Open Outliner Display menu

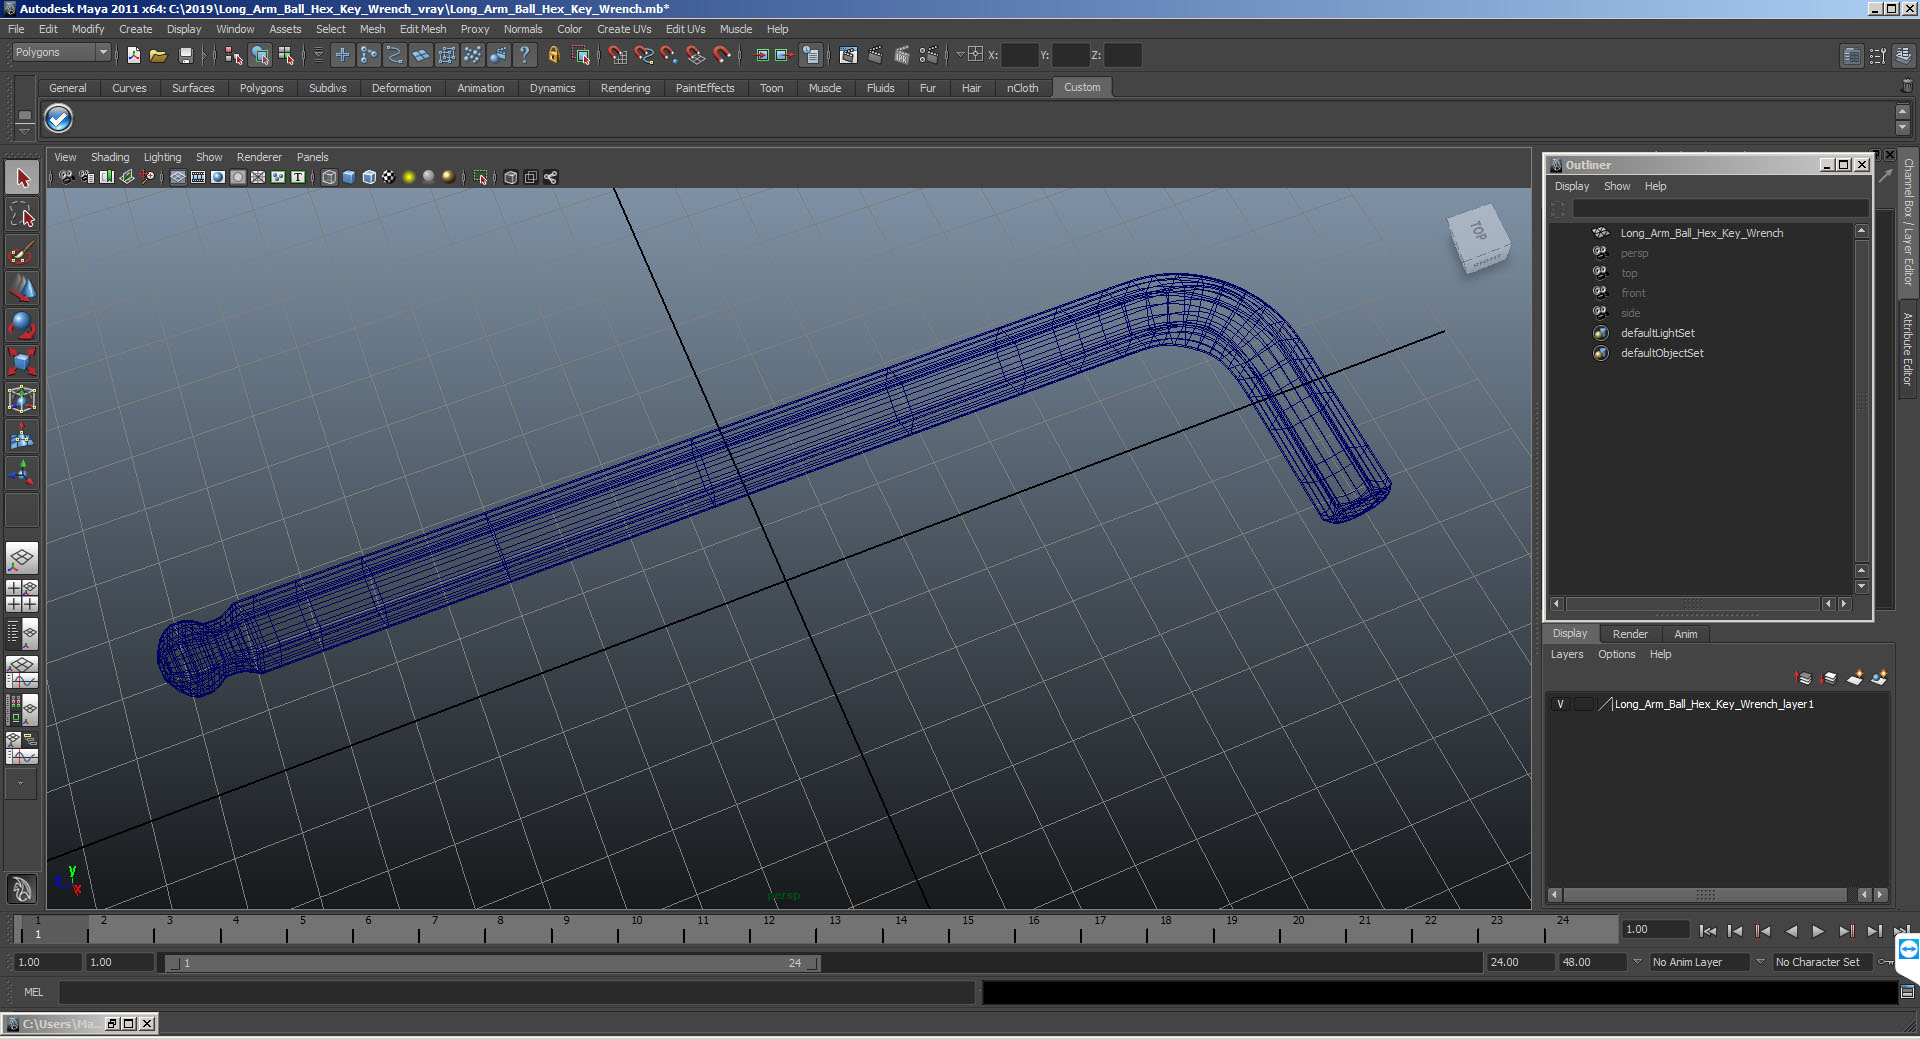pyautogui.click(x=1572, y=186)
